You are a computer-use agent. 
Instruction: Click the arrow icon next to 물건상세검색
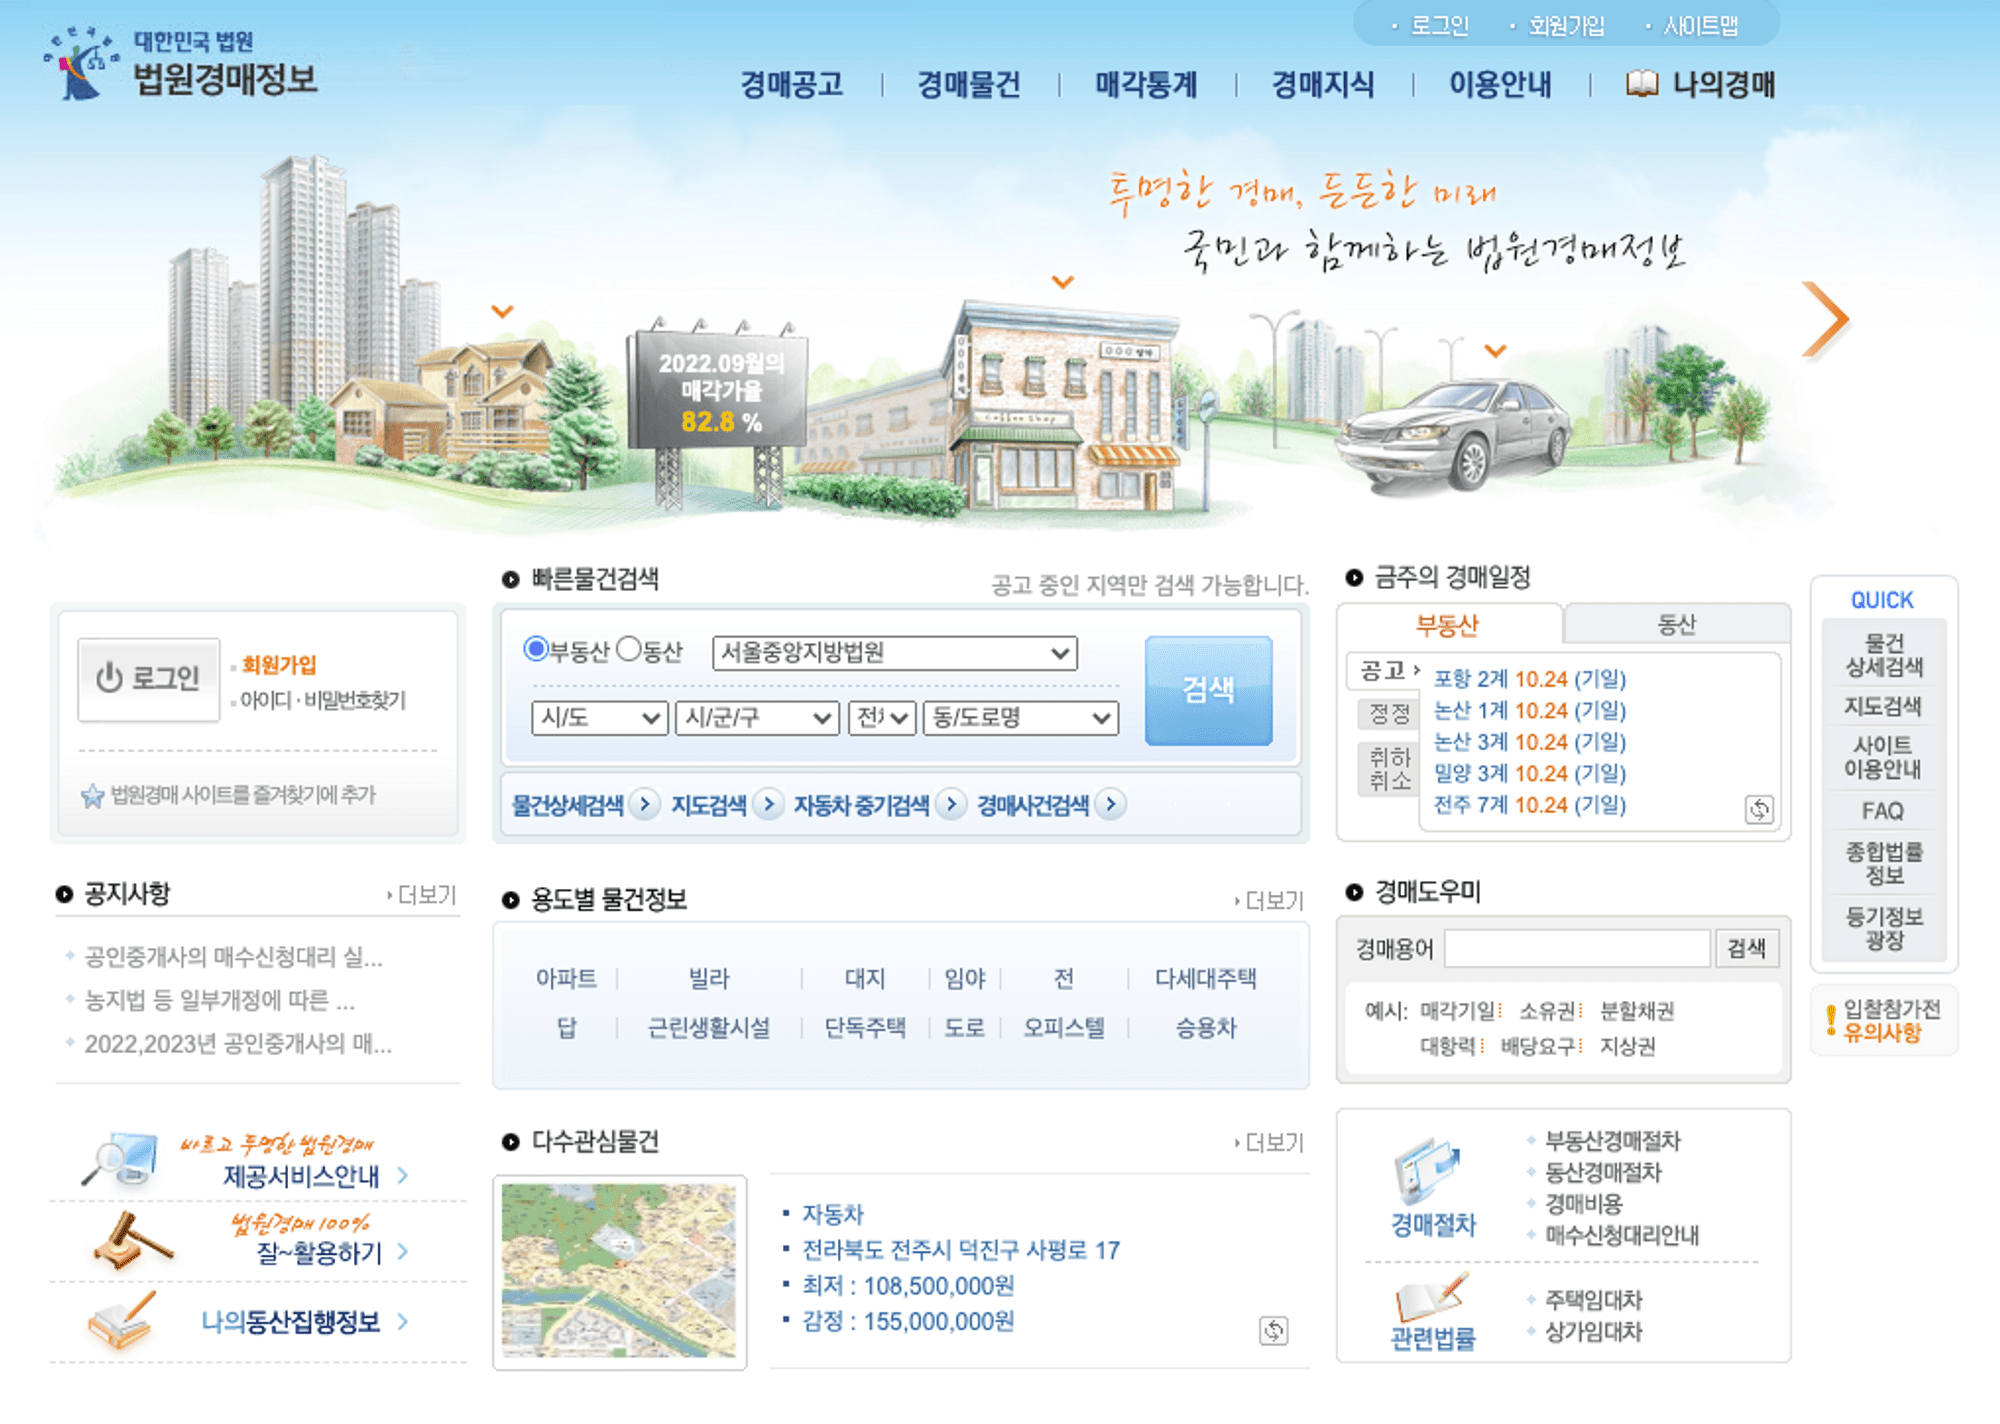645,804
